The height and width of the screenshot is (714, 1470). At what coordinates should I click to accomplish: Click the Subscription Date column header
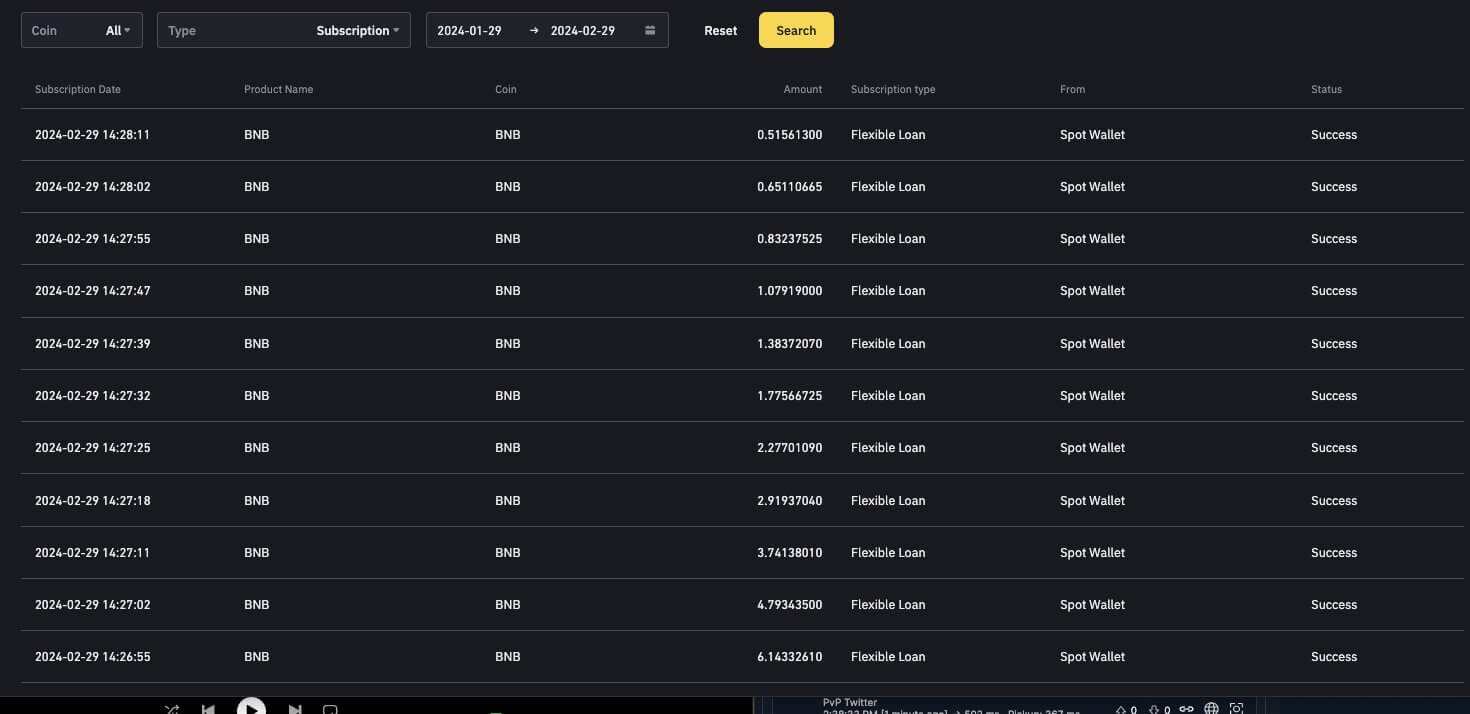coord(78,89)
